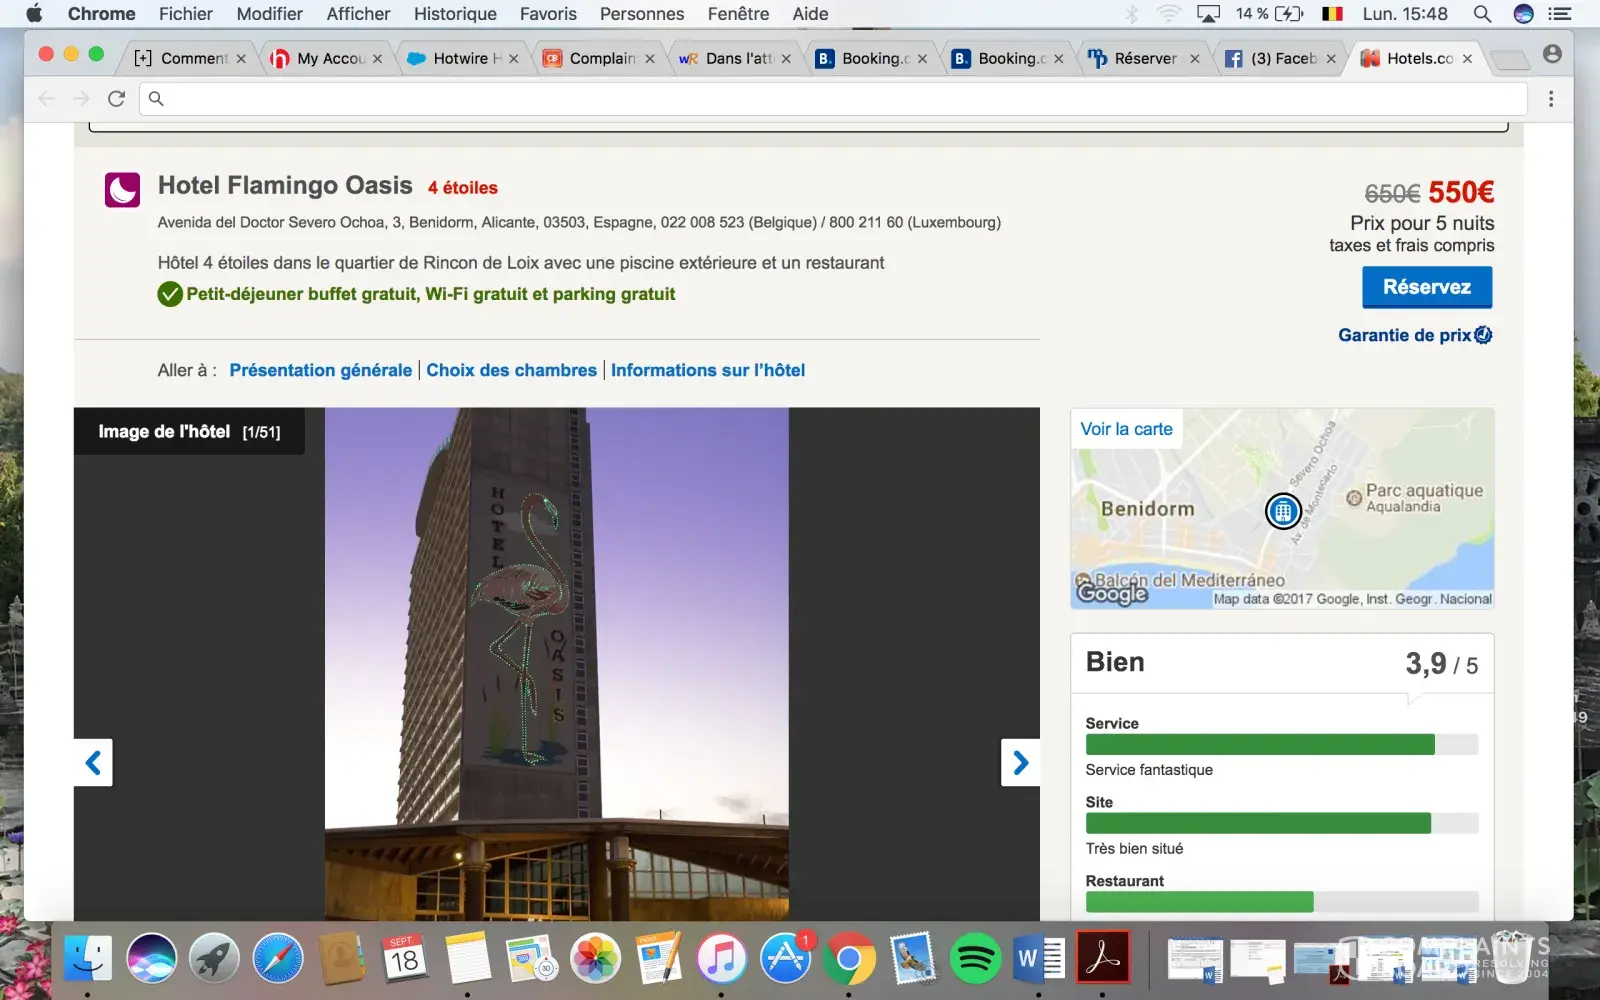Open App Store from the Dock
The image size is (1600, 1000).
point(786,959)
